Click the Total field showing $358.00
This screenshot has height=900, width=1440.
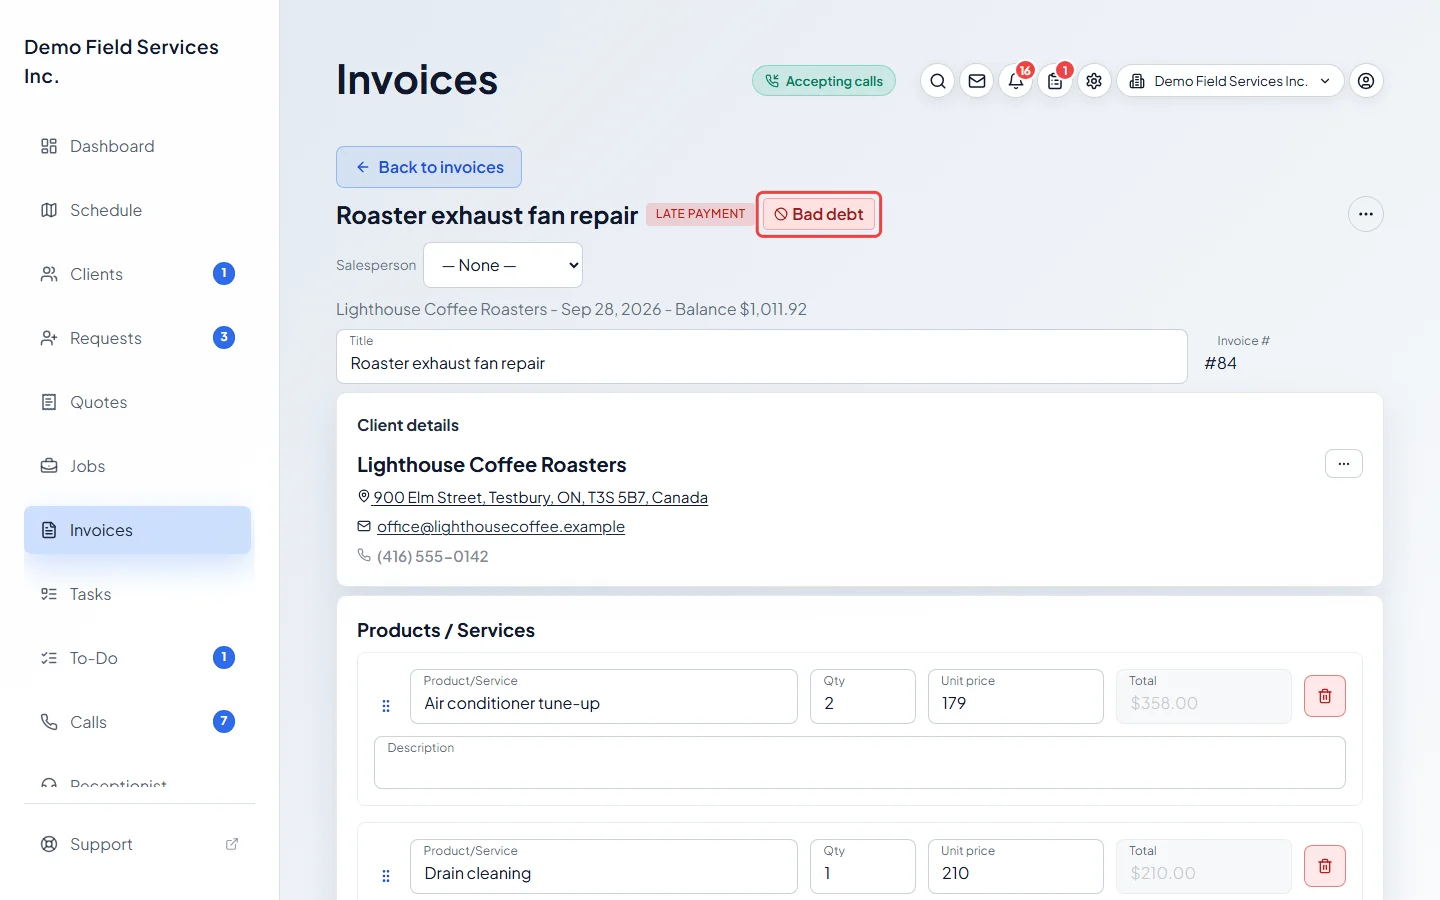click(1204, 696)
